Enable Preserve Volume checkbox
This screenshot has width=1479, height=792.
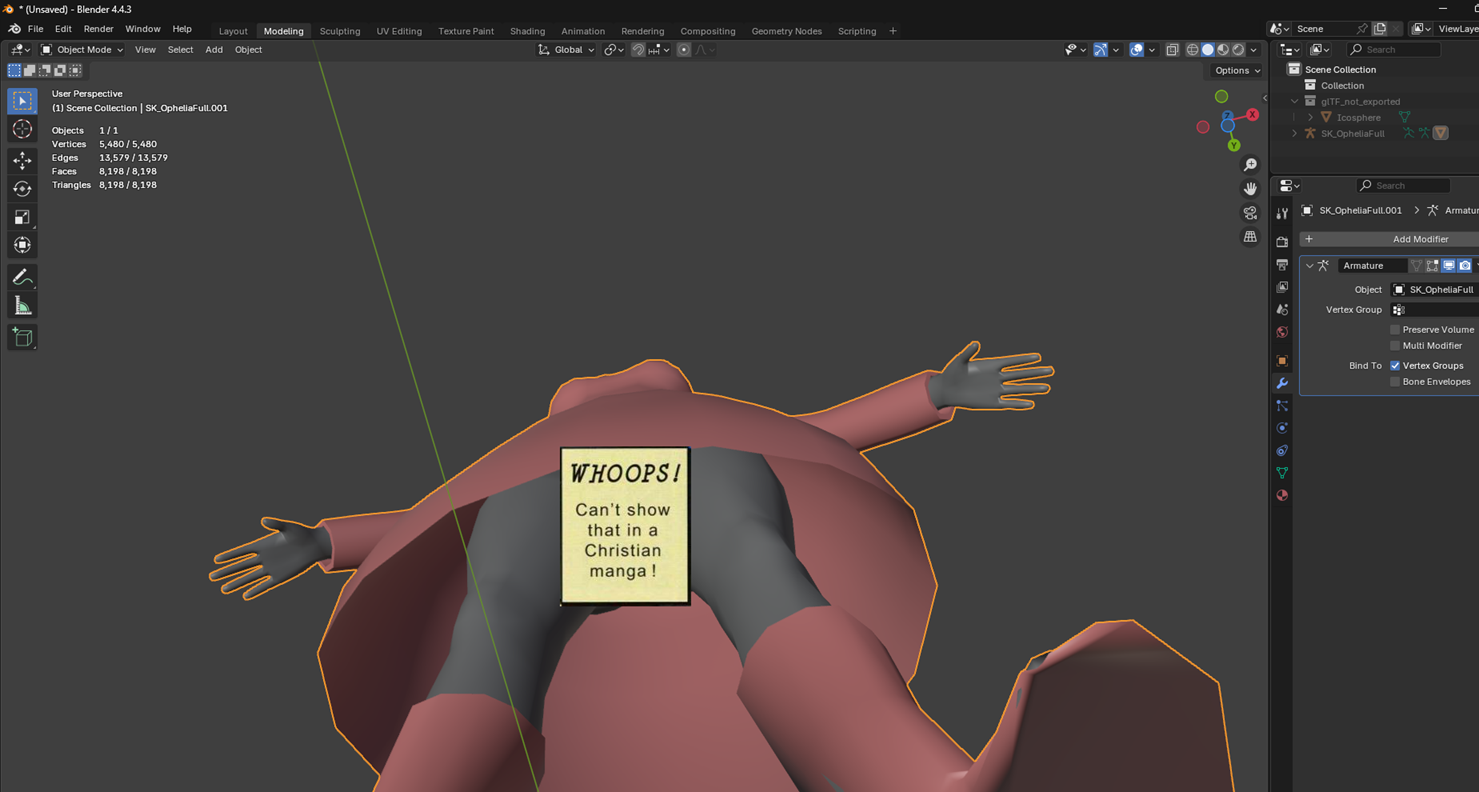tap(1395, 329)
